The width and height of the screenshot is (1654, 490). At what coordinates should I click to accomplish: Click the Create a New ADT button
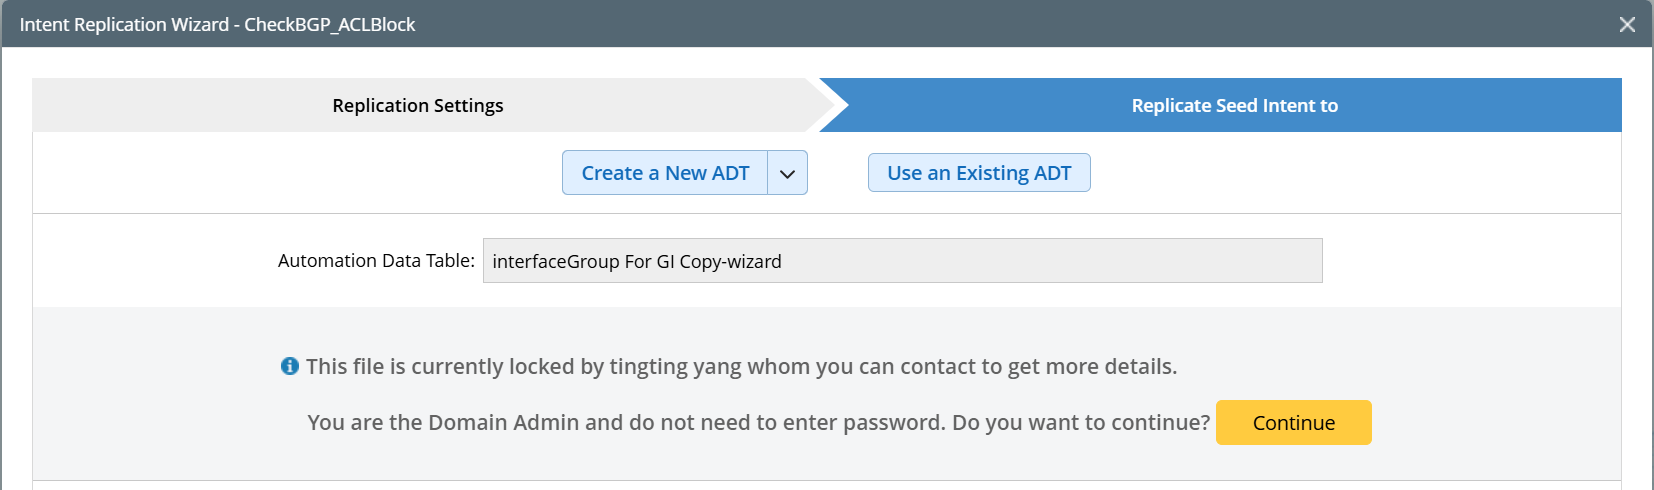(665, 173)
